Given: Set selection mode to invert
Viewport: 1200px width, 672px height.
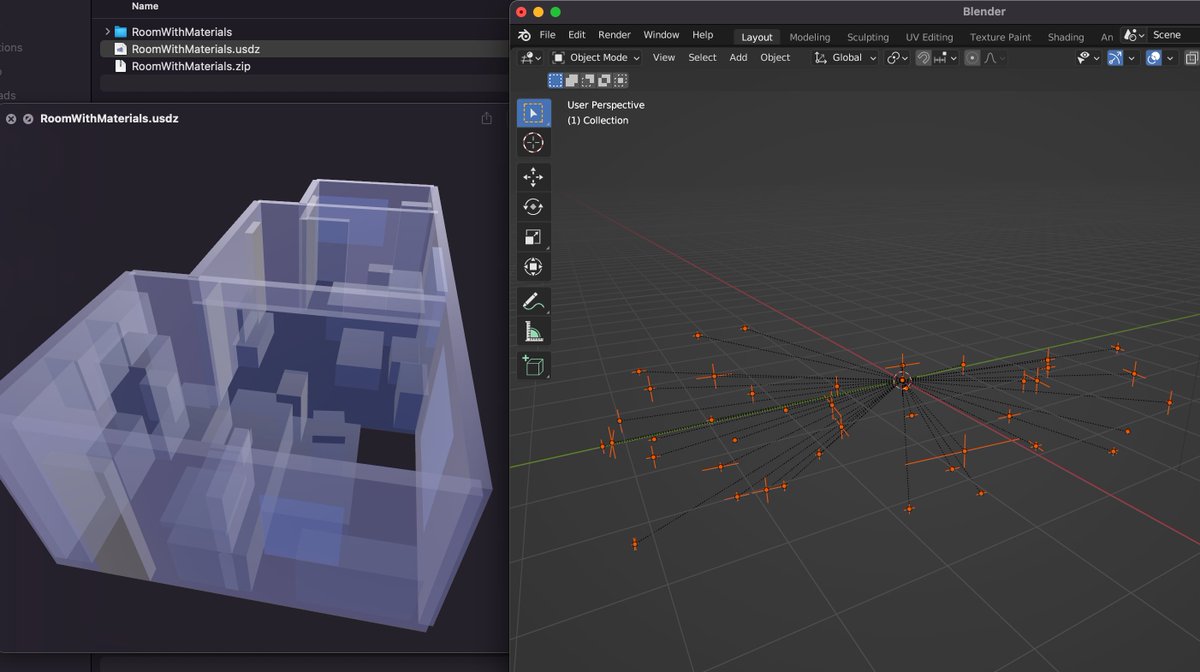Looking at the screenshot, I should (x=603, y=80).
